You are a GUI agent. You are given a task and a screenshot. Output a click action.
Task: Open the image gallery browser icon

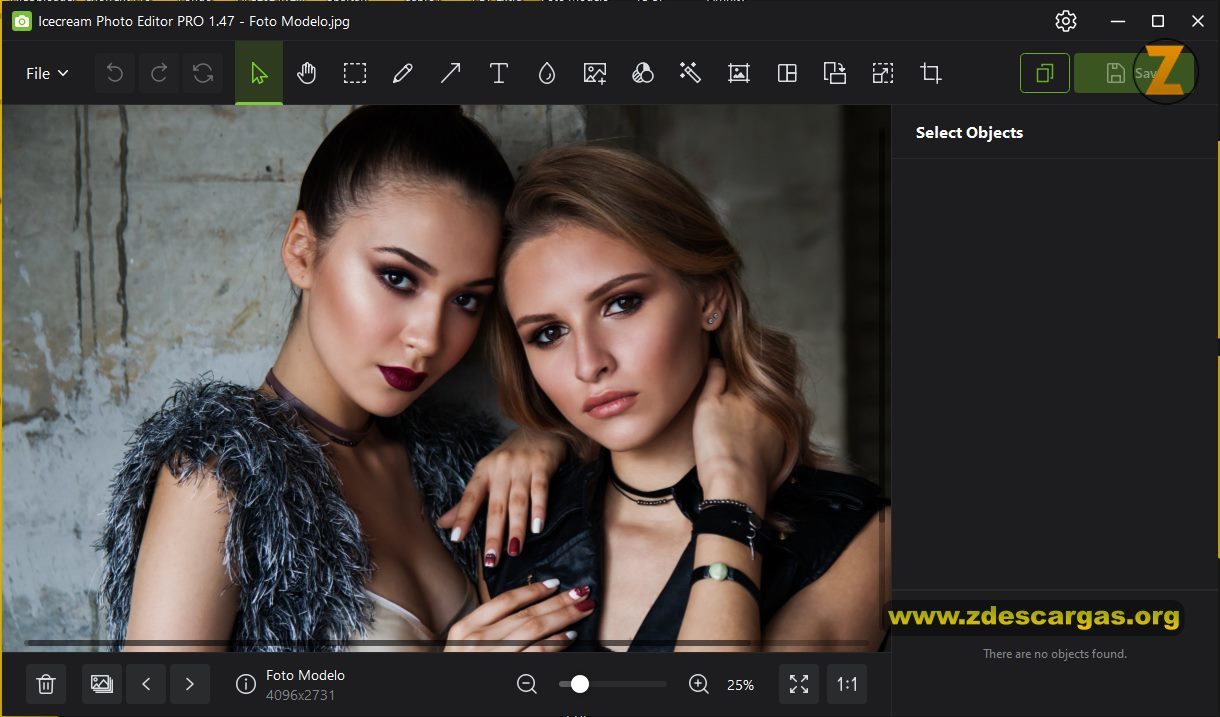(102, 684)
